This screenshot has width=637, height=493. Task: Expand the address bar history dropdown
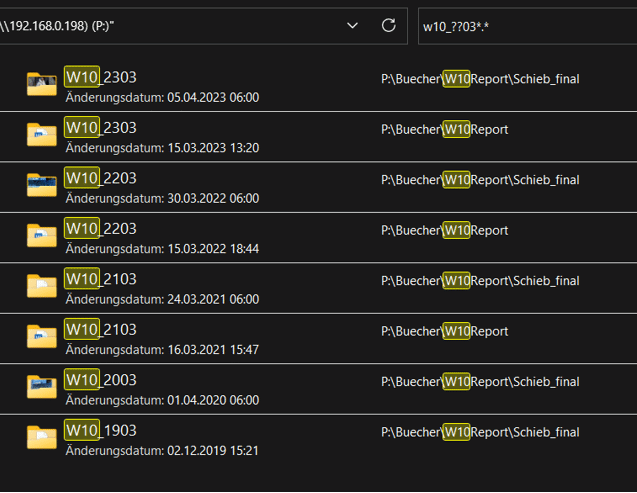point(352,25)
